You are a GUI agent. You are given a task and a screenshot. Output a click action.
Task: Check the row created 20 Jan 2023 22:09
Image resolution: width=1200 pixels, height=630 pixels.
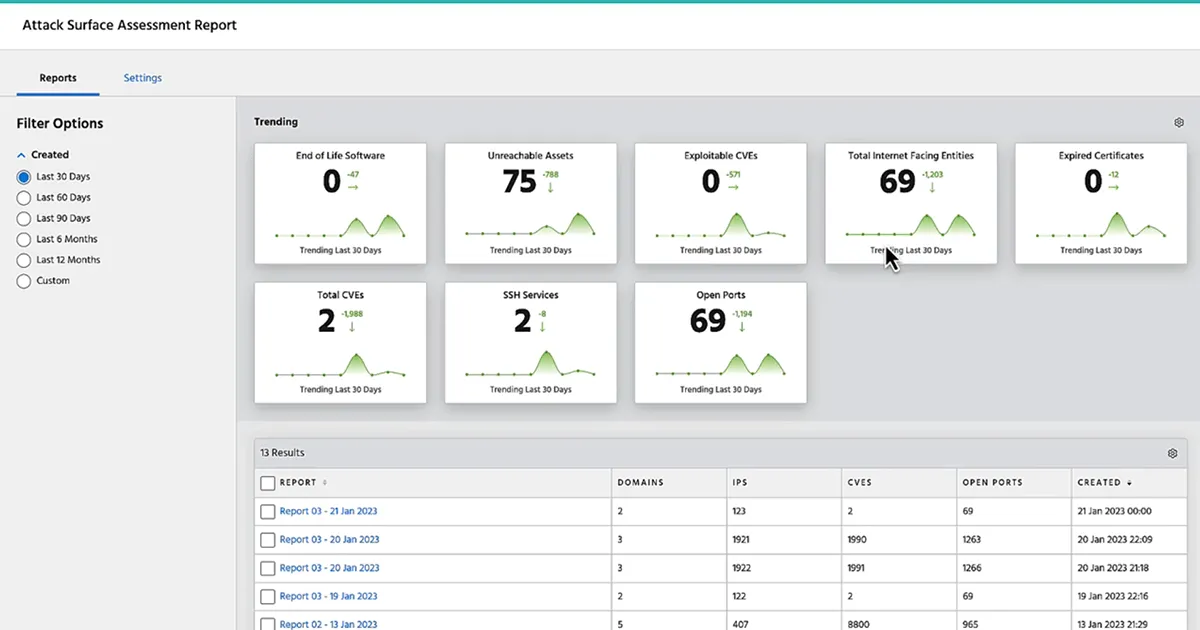tap(267, 540)
